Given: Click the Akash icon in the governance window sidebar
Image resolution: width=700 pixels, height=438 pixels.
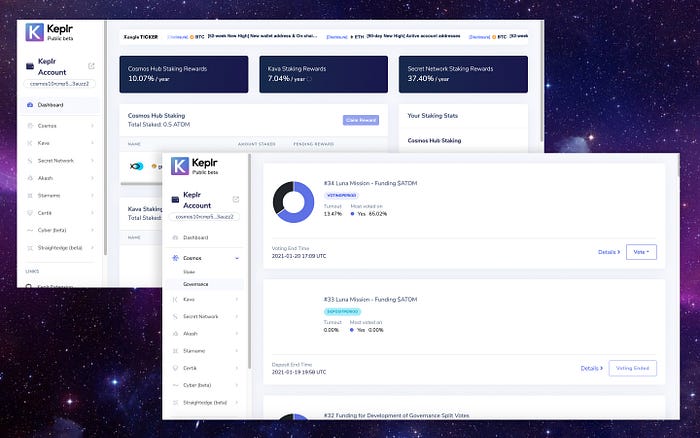Looking at the screenshot, I should tap(175, 334).
